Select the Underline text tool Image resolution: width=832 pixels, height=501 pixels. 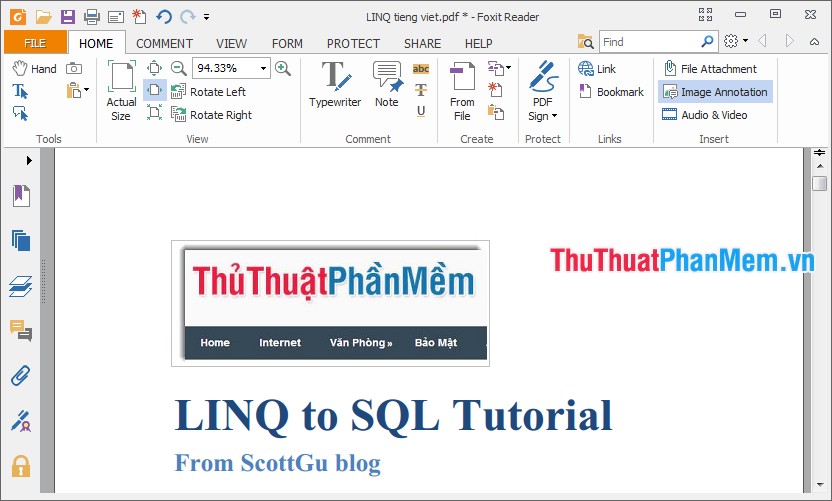coord(421,111)
